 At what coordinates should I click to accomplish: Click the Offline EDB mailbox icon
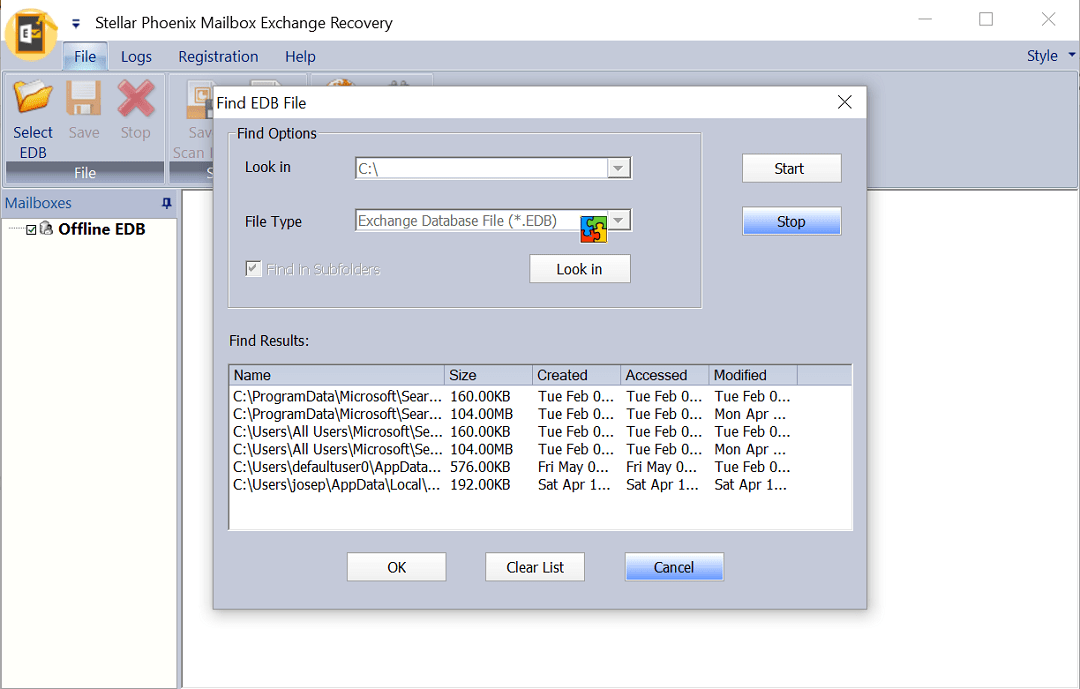pos(46,229)
